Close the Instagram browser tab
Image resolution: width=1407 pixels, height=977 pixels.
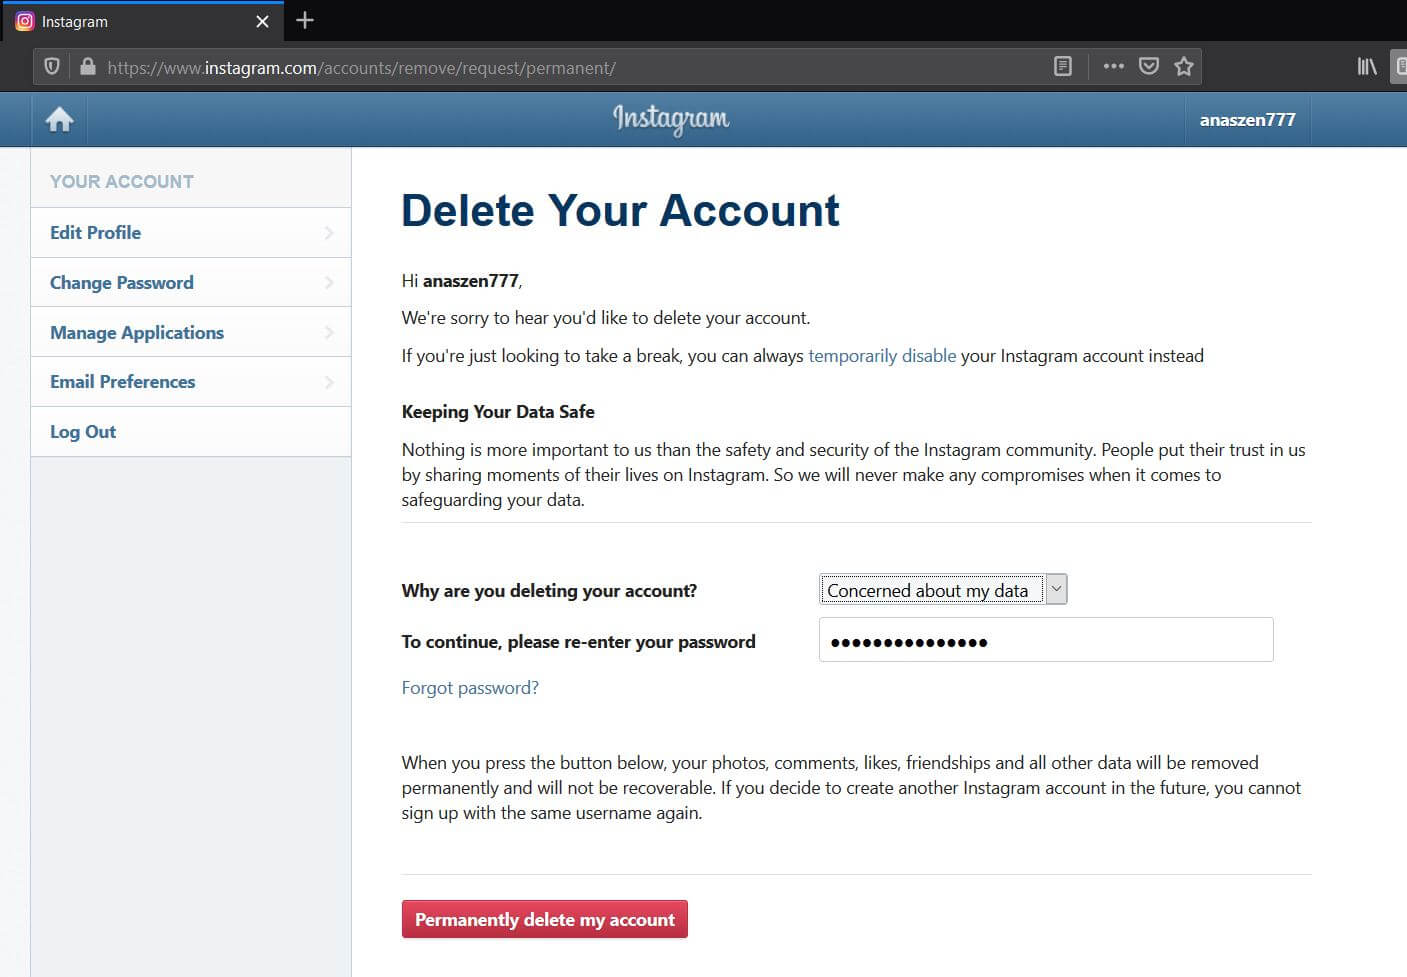point(262,21)
